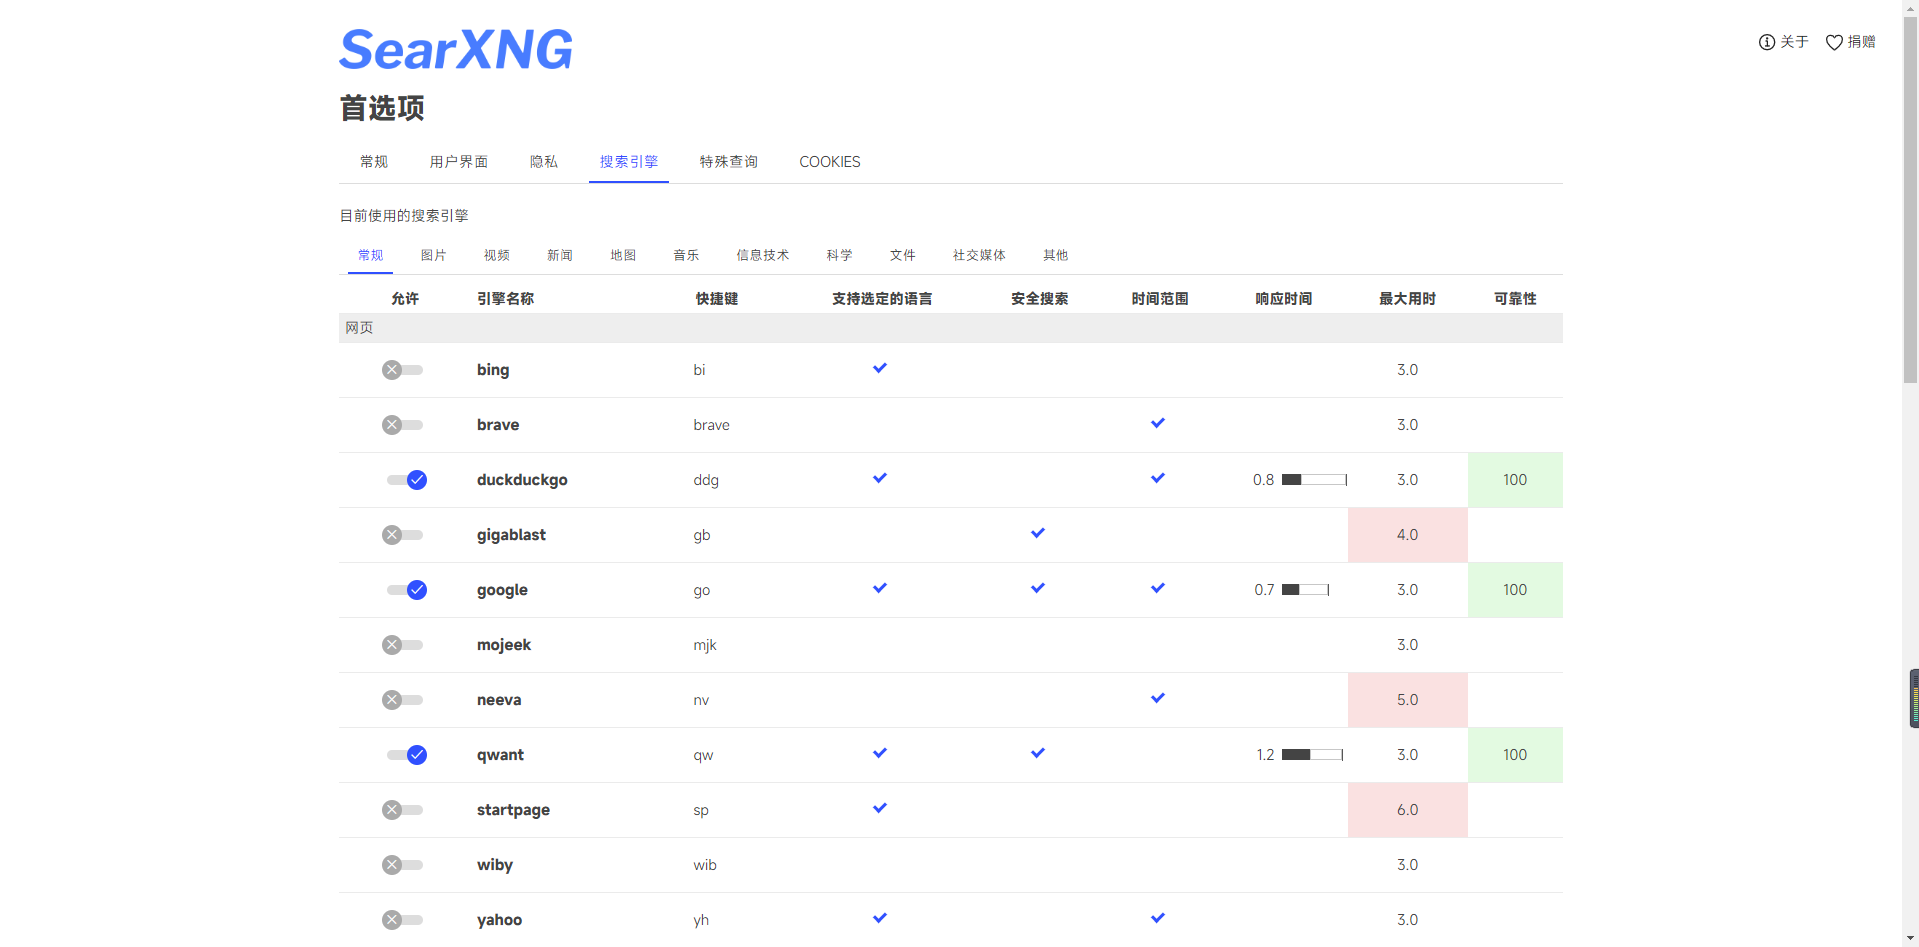Click the qwant engine name

point(500,755)
